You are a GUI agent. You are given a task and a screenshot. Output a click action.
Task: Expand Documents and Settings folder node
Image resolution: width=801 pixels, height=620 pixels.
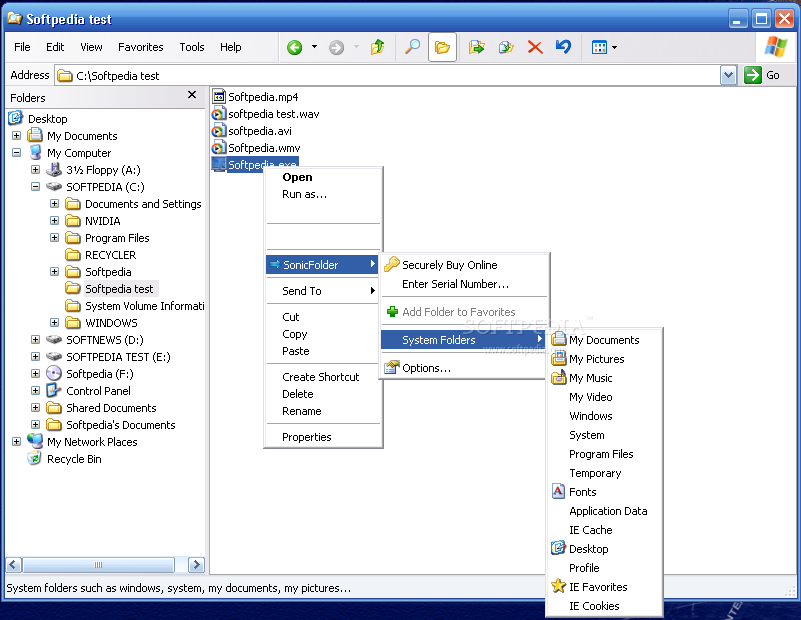tap(54, 203)
